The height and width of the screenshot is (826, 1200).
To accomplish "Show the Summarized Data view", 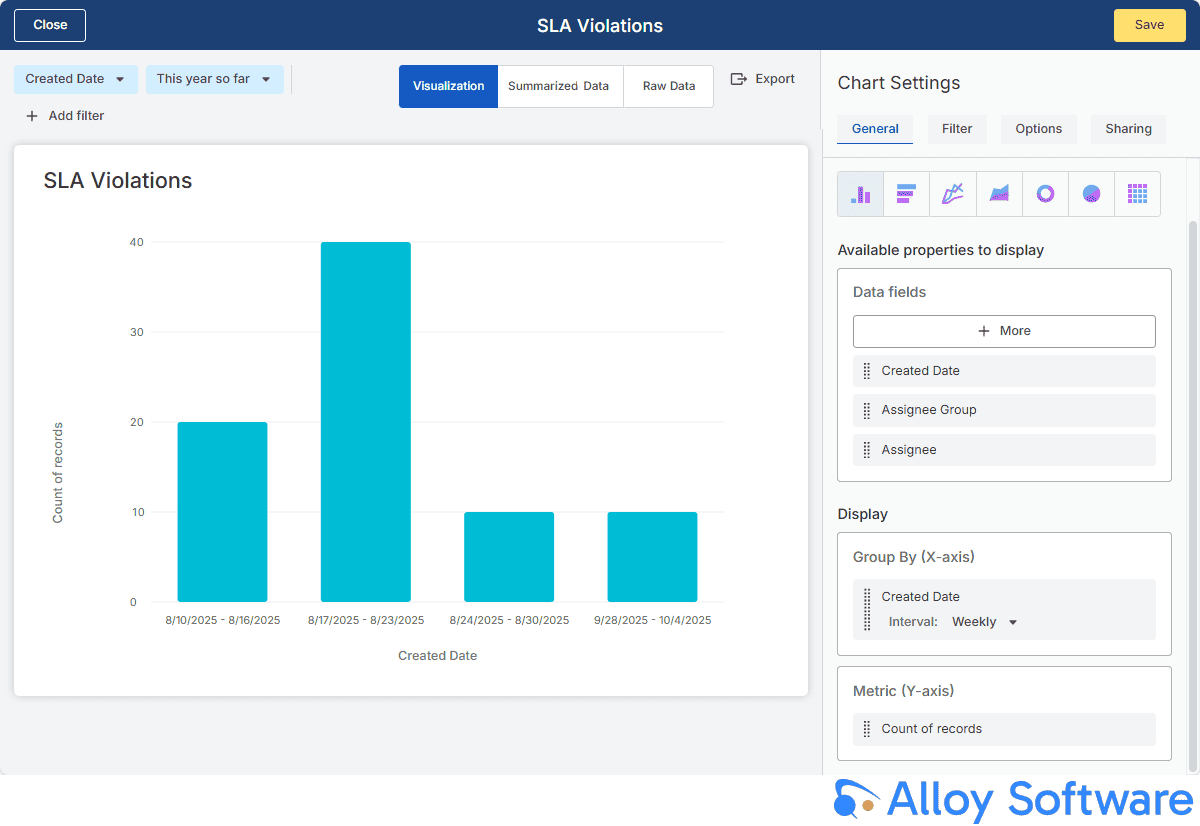I will click(x=559, y=86).
